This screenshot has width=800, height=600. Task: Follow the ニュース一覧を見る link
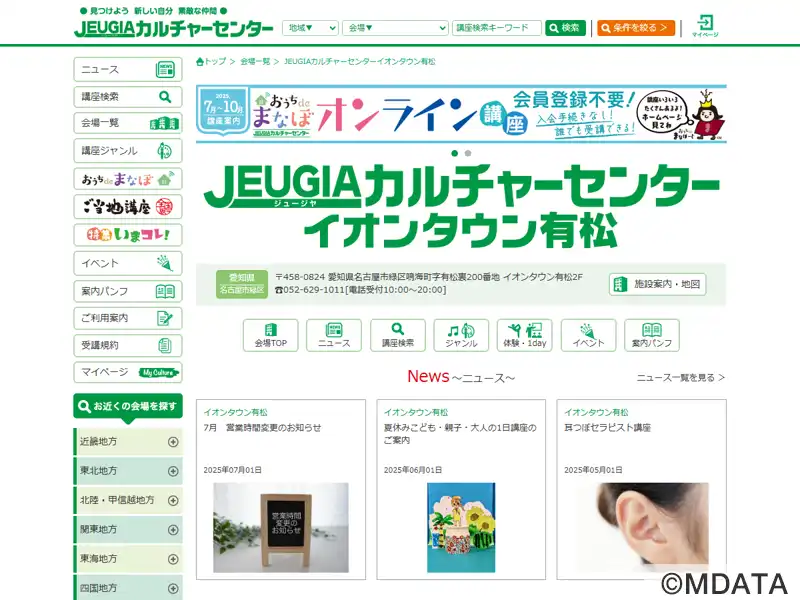tap(681, 378)
